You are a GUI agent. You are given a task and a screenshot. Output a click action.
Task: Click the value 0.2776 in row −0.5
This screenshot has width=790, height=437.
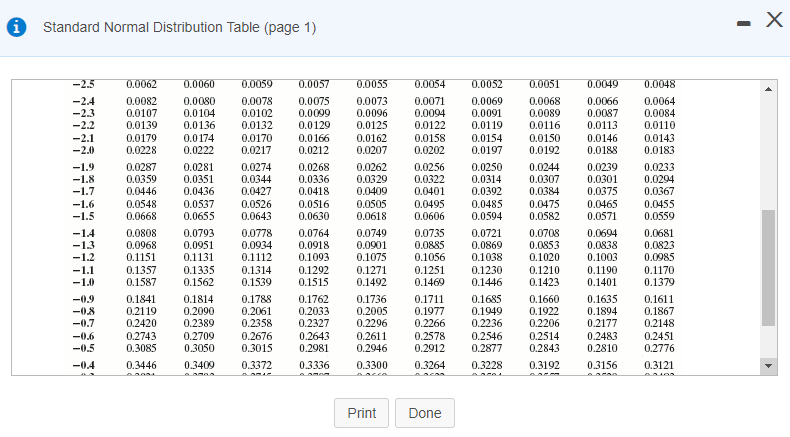coord(660,348)
